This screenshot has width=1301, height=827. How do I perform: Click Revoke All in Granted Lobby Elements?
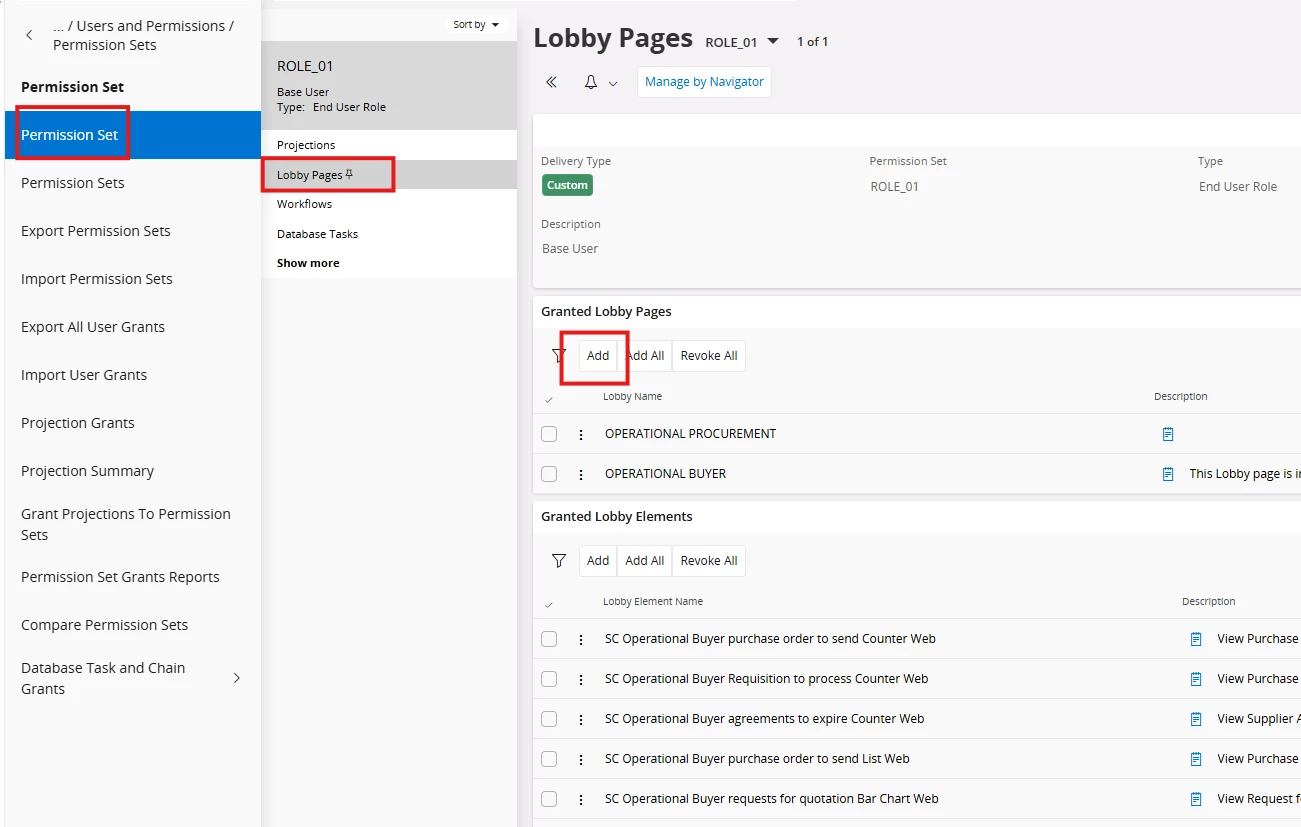tap(709, 561)
